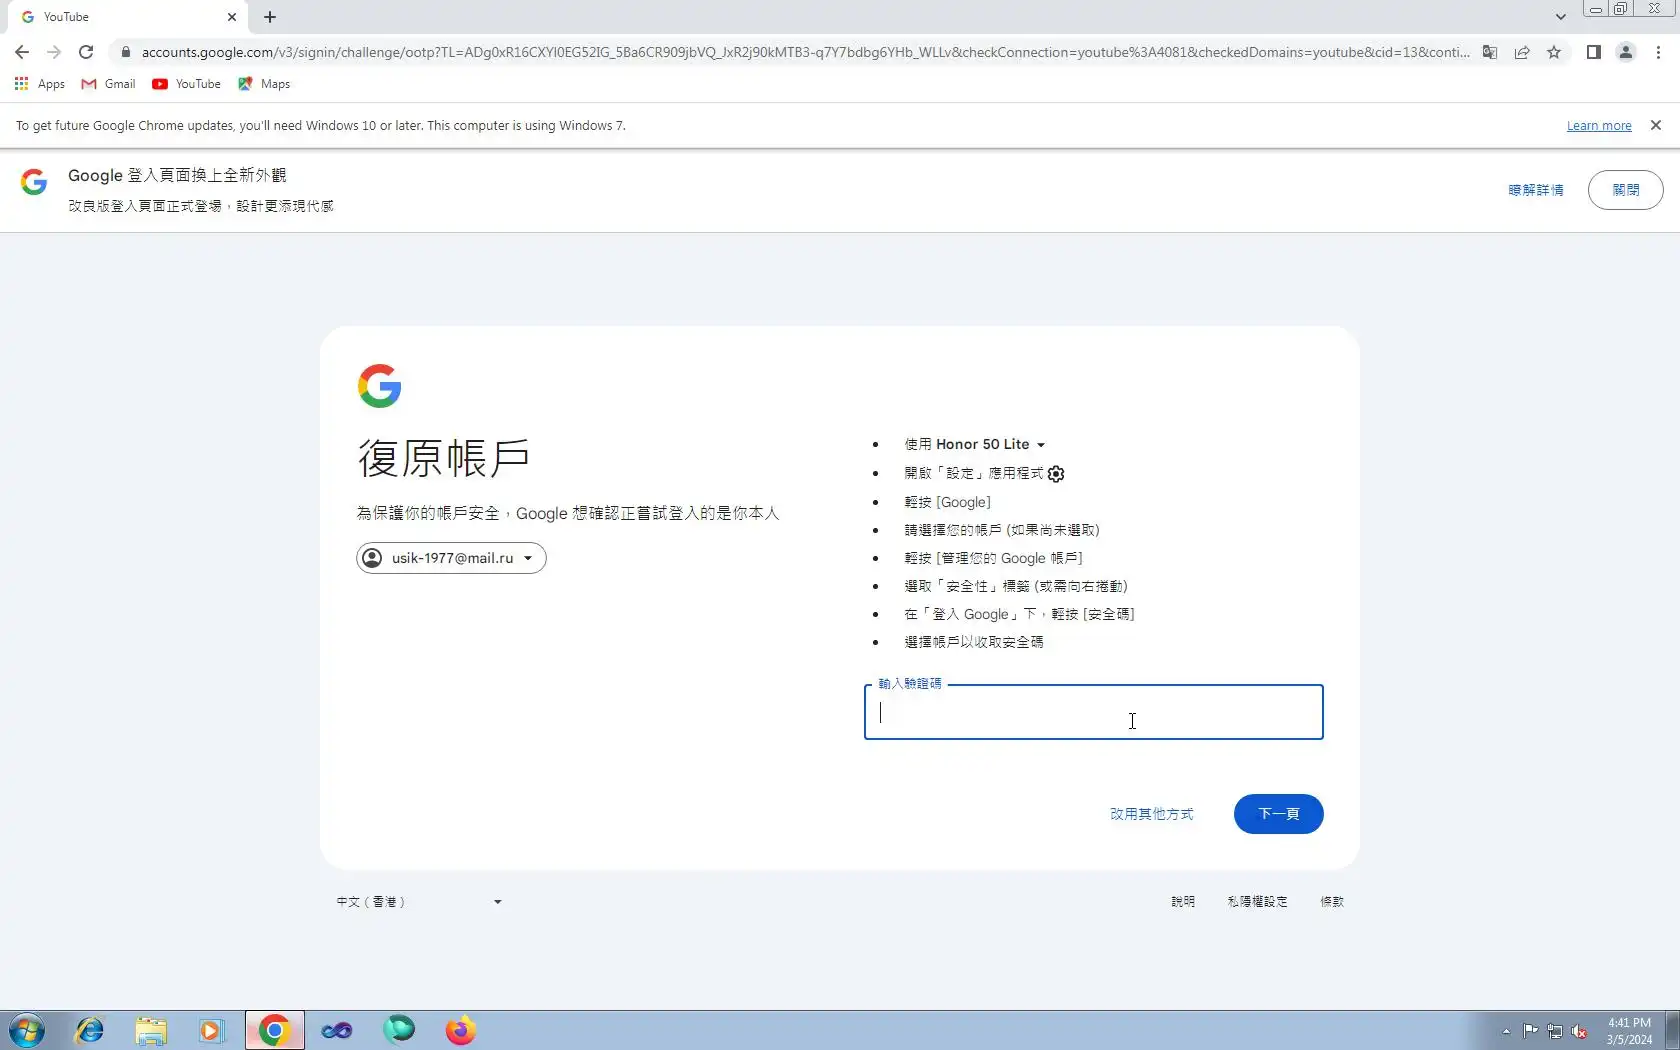The width and height of the screenshot is (1680, 1050).
Task: Open the green round taskbar app icon
Action: [399, 1030]
